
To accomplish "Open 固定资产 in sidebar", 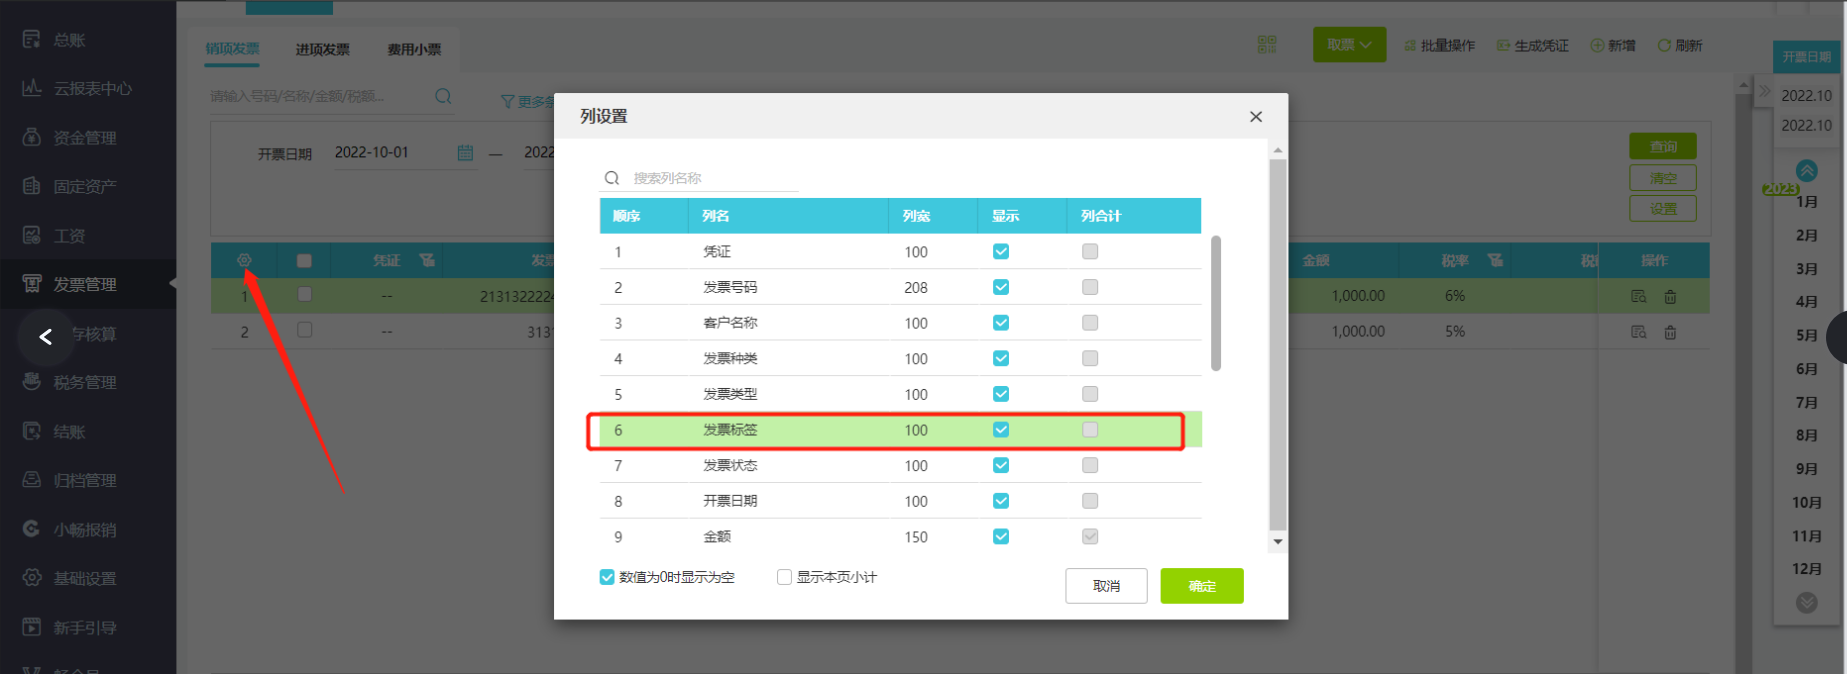I will coord(70,187).
